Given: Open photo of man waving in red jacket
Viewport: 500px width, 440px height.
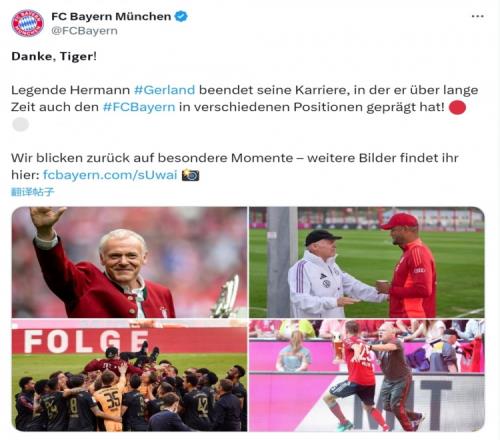Looking at the screenshot, I should tap(129, 262).
